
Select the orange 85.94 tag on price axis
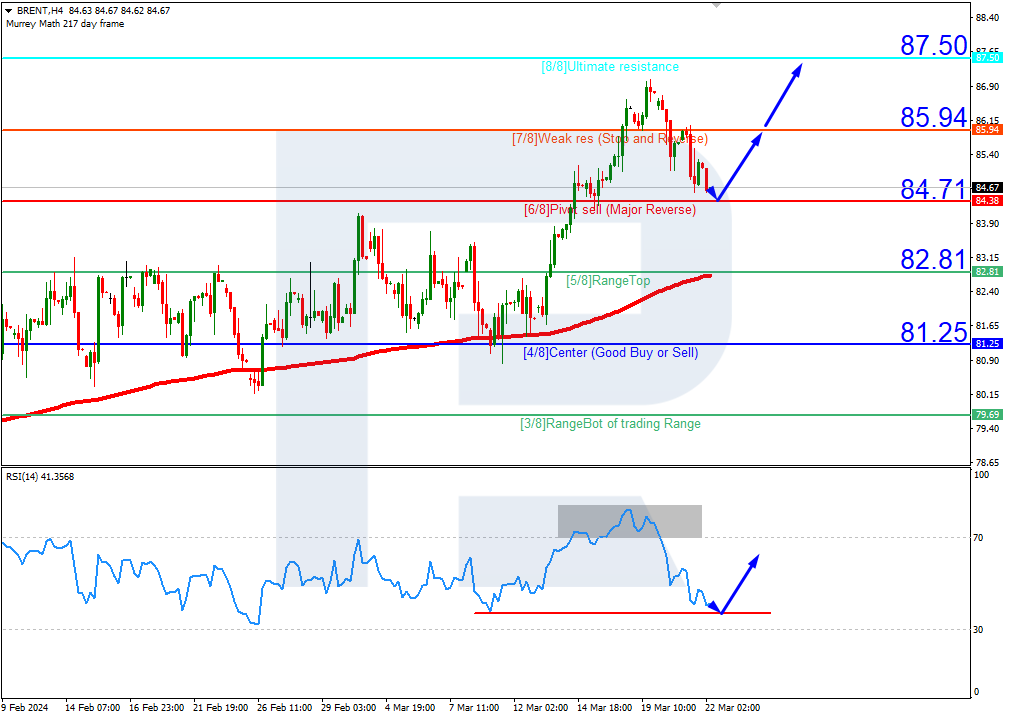987,130
